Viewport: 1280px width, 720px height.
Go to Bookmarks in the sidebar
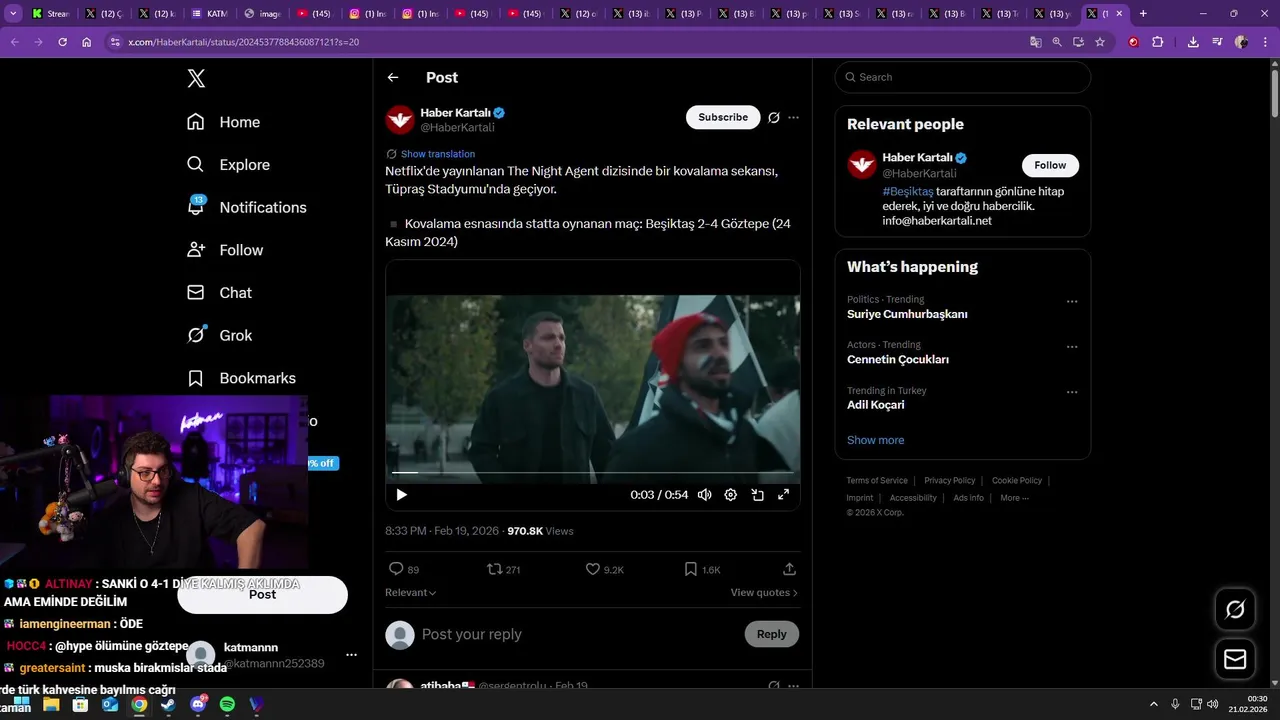[242, 378]
